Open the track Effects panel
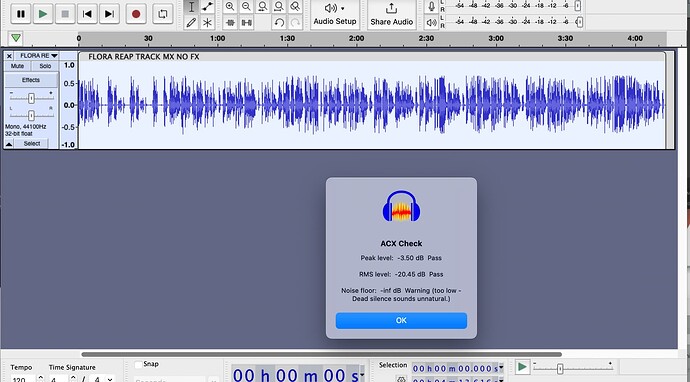The width and height of the screenshot is (690, 382). click(x=31, y=80)
